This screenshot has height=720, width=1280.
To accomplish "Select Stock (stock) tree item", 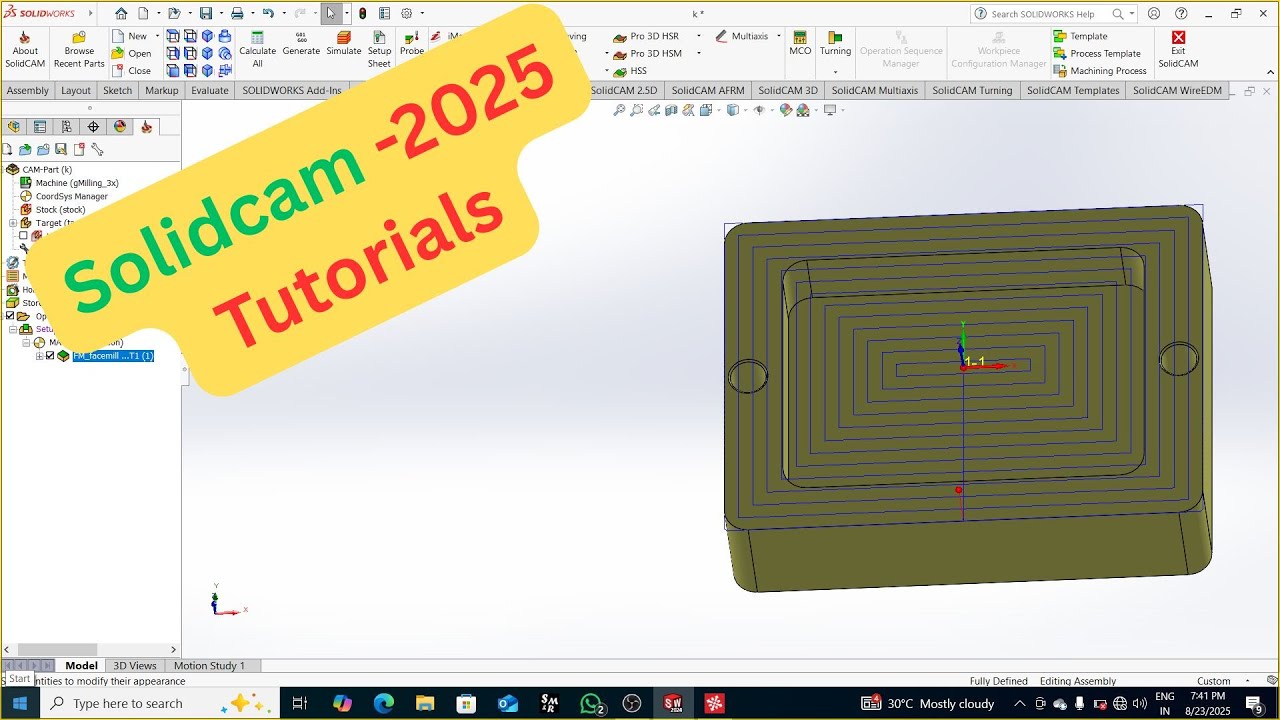I will 53,210.
